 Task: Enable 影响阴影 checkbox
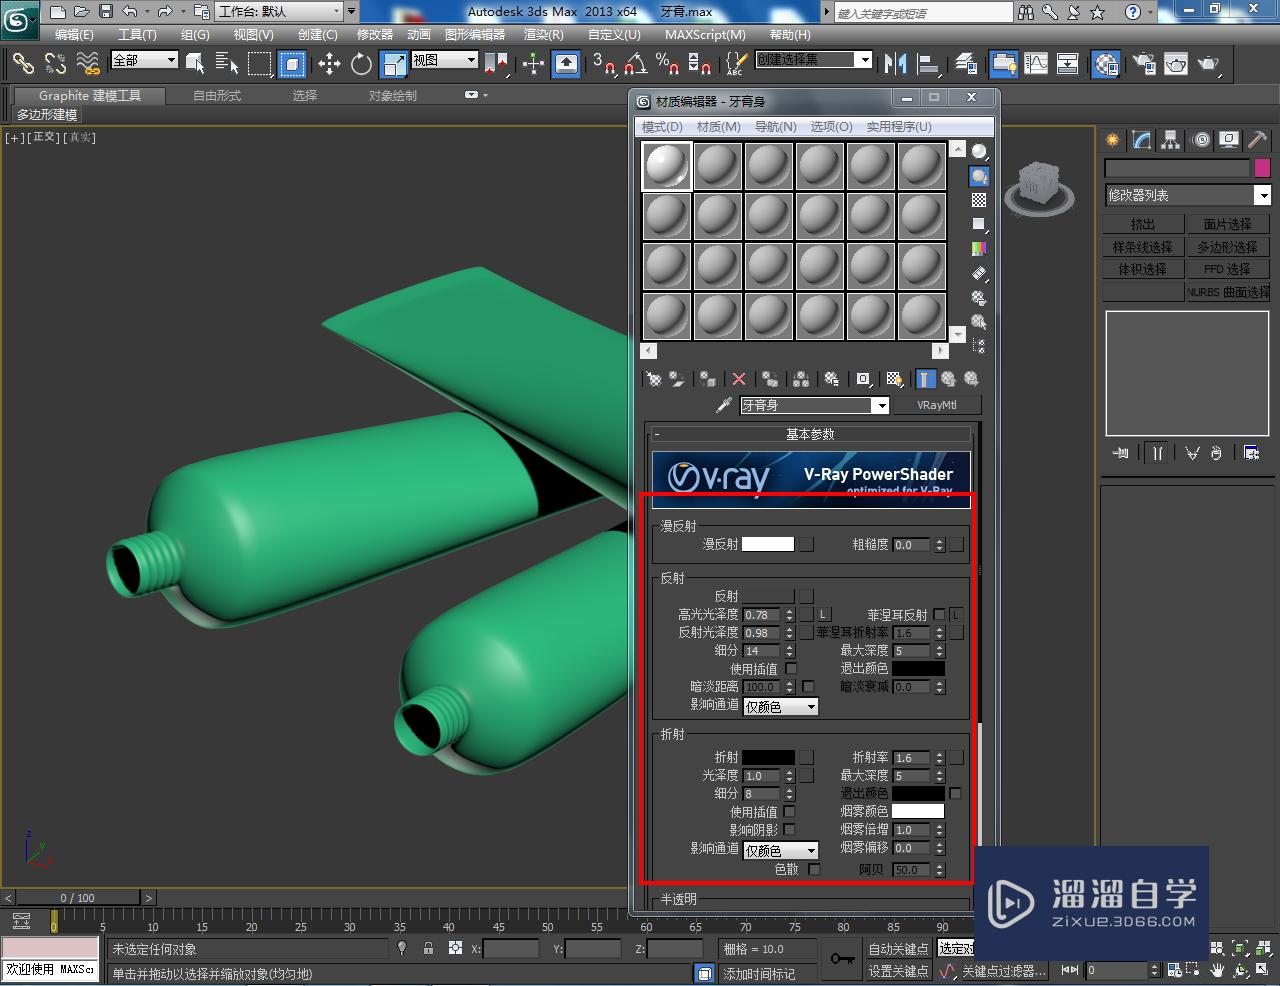[789, 829]
